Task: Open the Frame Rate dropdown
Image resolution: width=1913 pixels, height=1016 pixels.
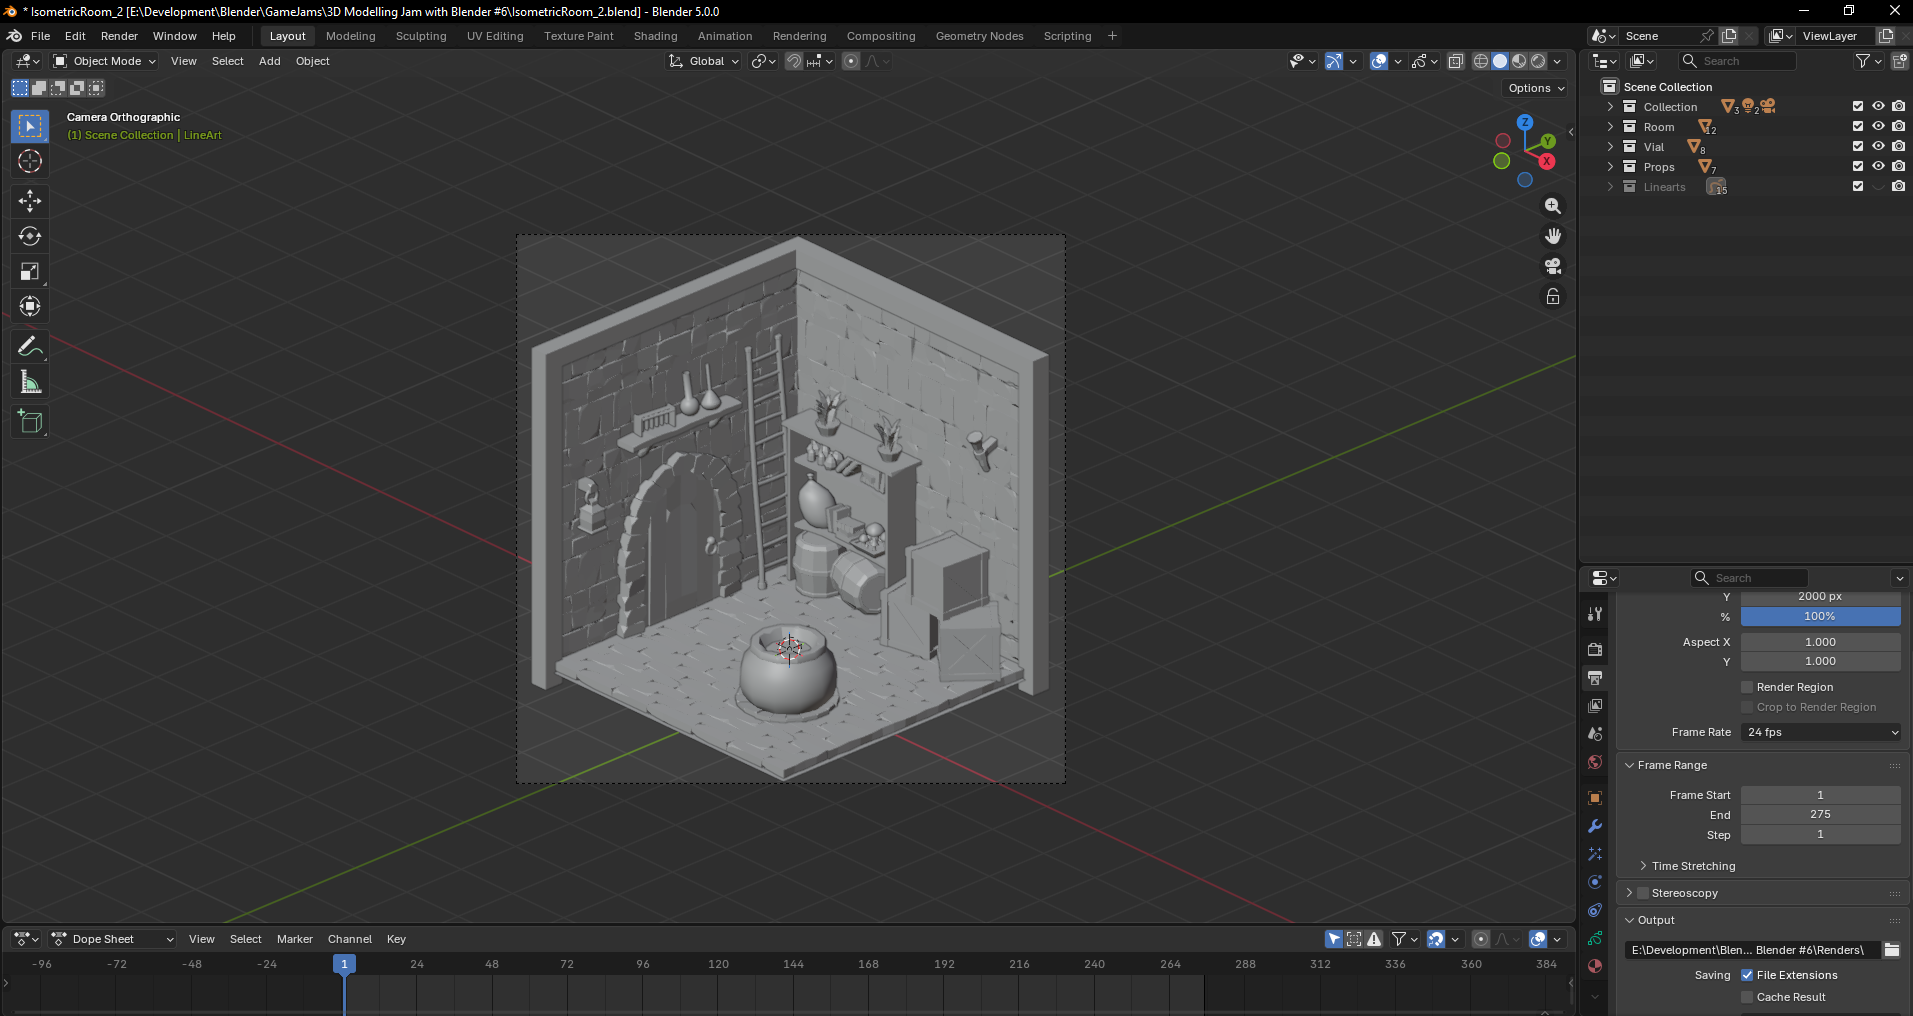Action: (x=1820, y=732)
